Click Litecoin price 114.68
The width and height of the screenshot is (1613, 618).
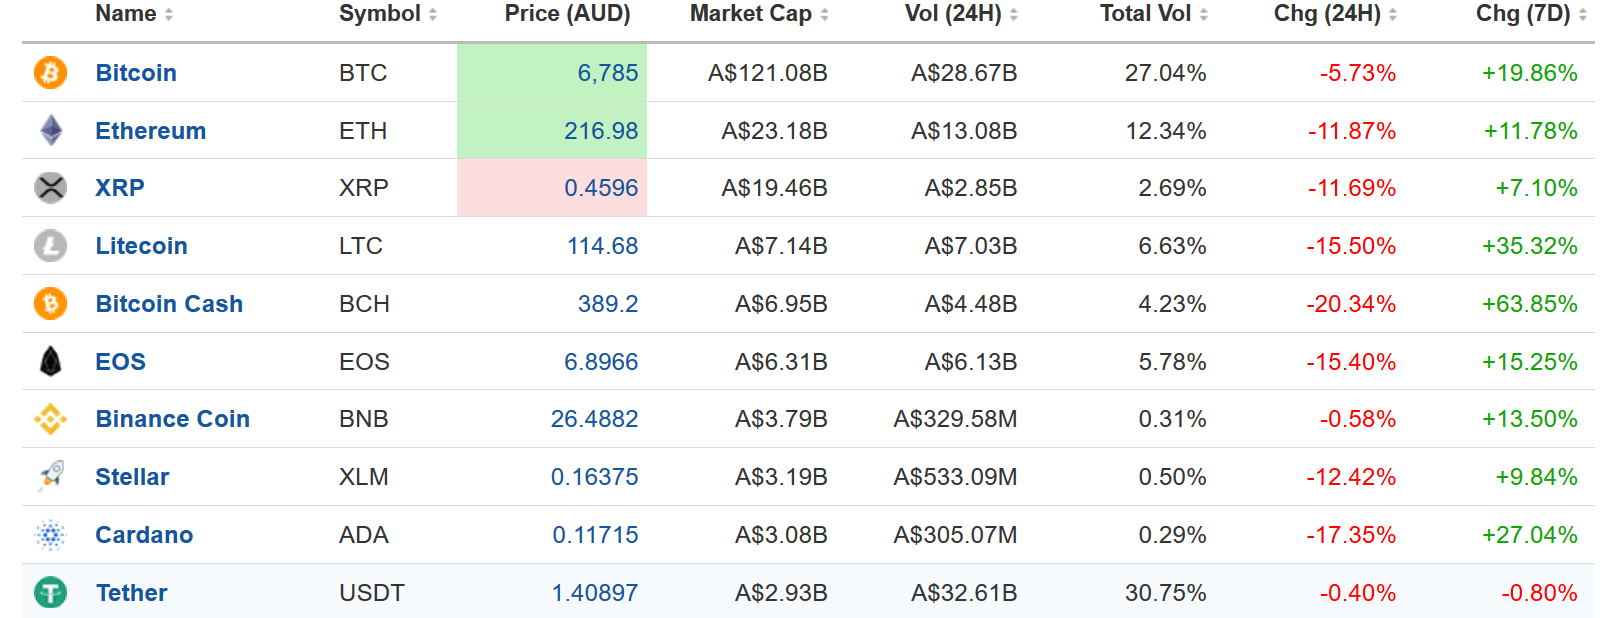(x=603, y=246)
